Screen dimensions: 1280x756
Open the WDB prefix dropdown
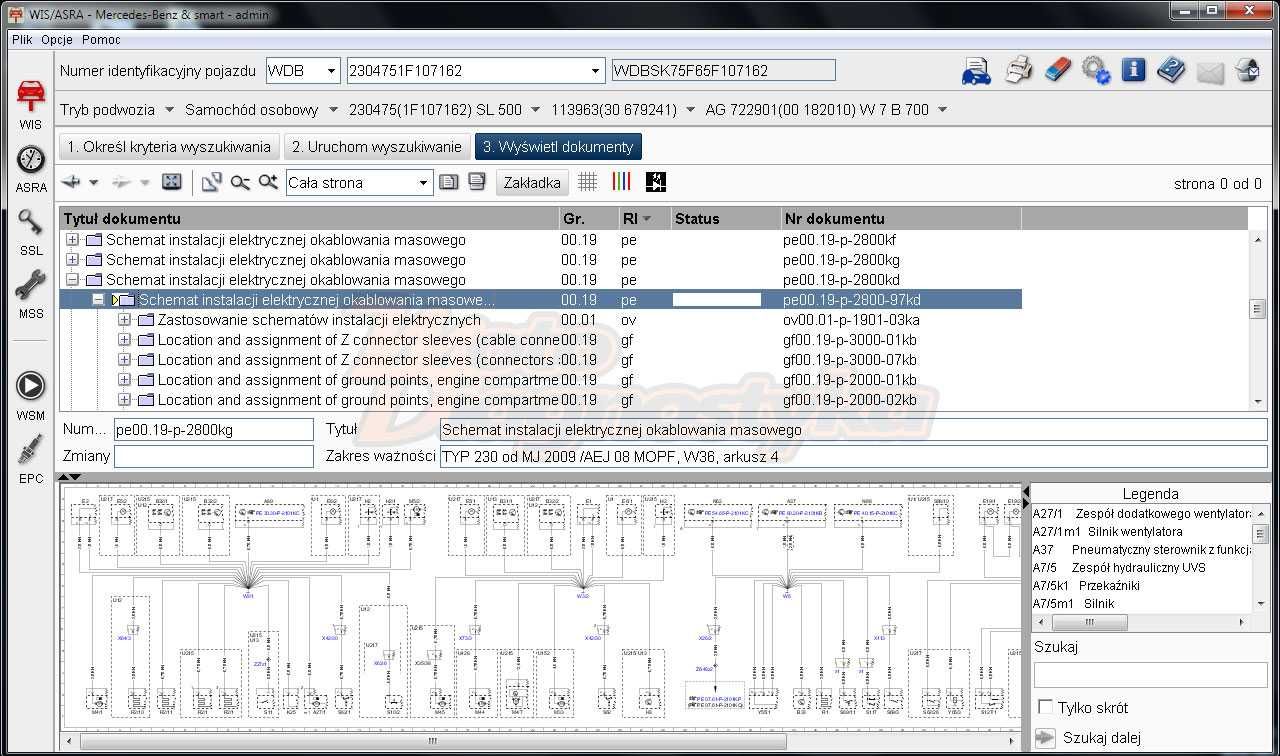[x=332, y=71]
